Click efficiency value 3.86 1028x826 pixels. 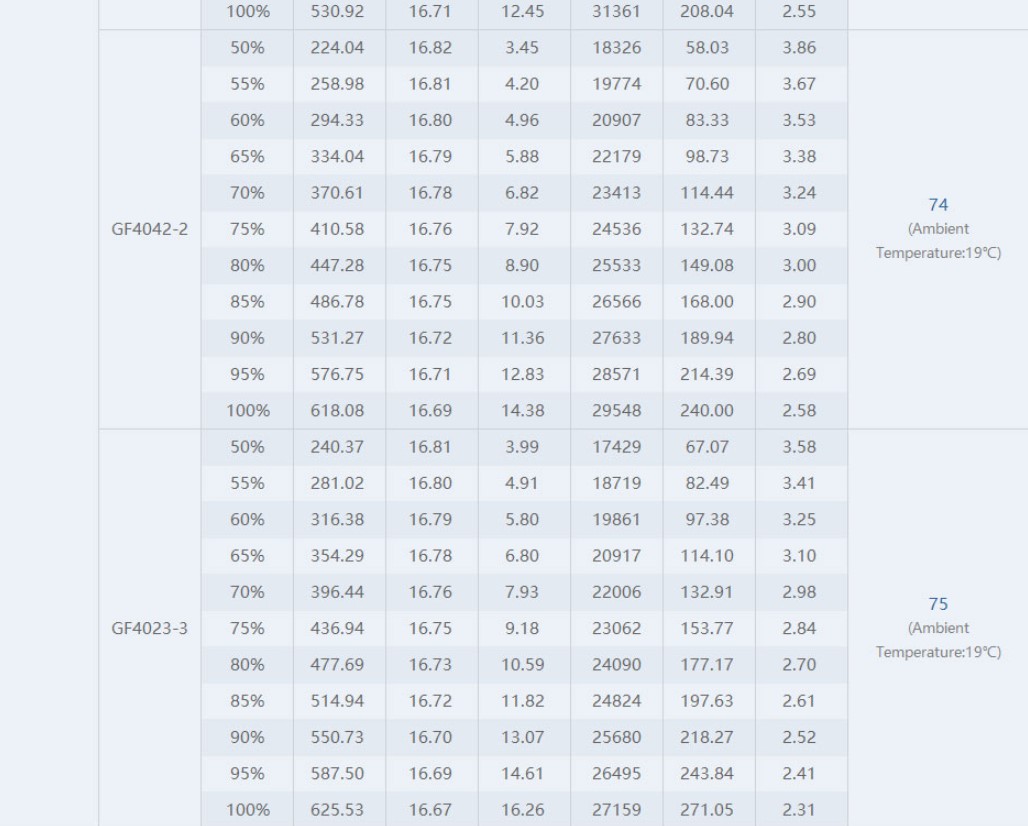point(799,48)
